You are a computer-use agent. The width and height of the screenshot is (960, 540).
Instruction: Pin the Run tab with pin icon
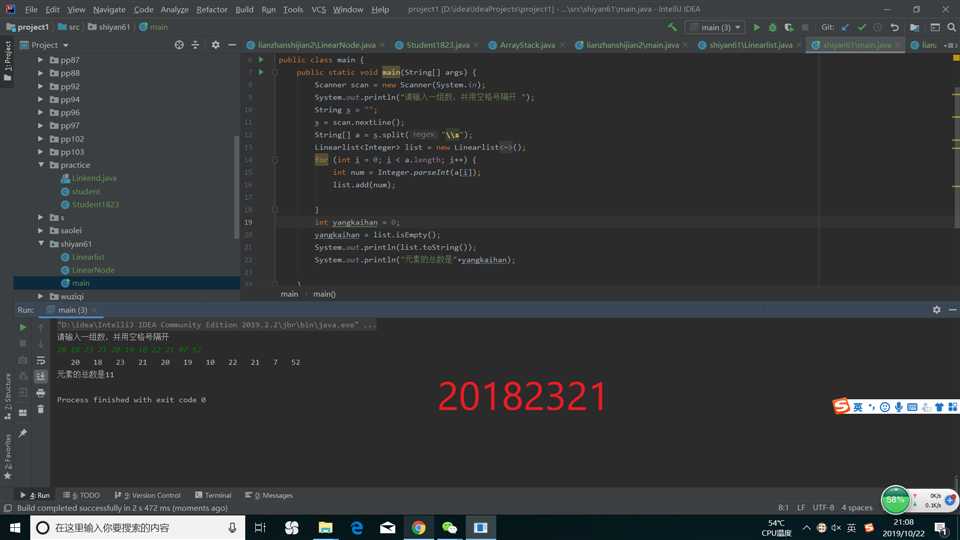click(23, 433)
